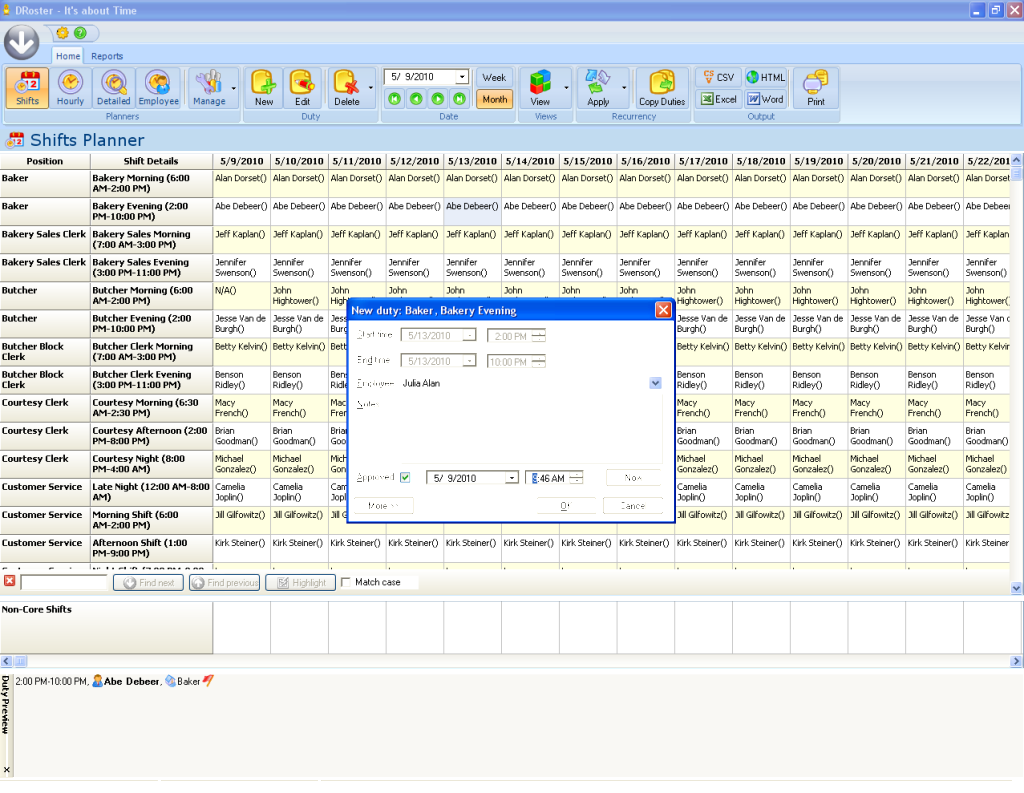Click inside the Notes text area
The image size is (1024, 793).
pyautogui.click(x=530, y=428)
